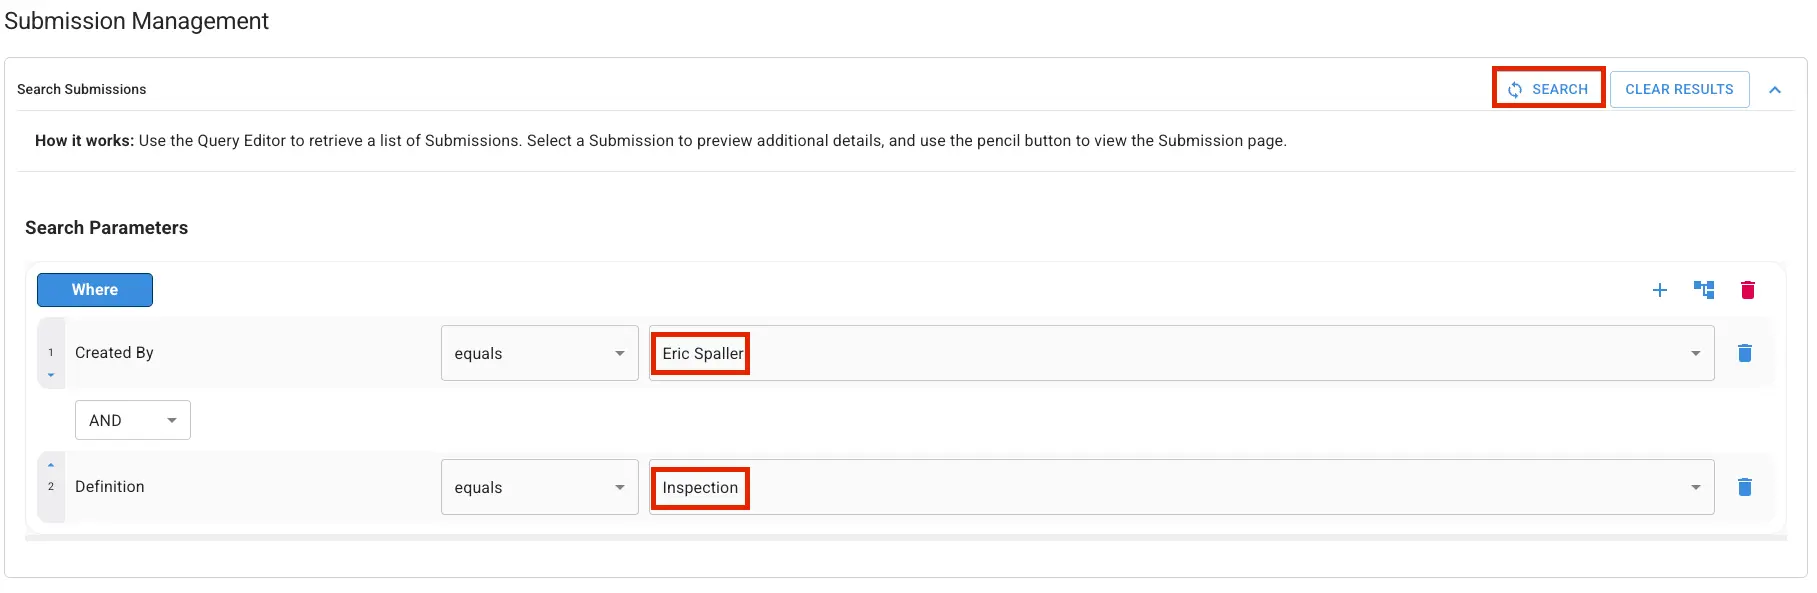Open the Eric Spaller value dropdown
Image resolution: width=1817 pixels, height=593 pixels.
(x=1694, y=353)
